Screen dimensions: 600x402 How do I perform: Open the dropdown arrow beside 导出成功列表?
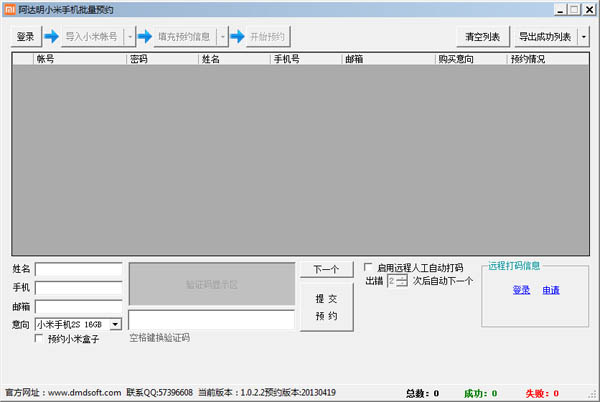pyautogui.click(x=584, y=37)
